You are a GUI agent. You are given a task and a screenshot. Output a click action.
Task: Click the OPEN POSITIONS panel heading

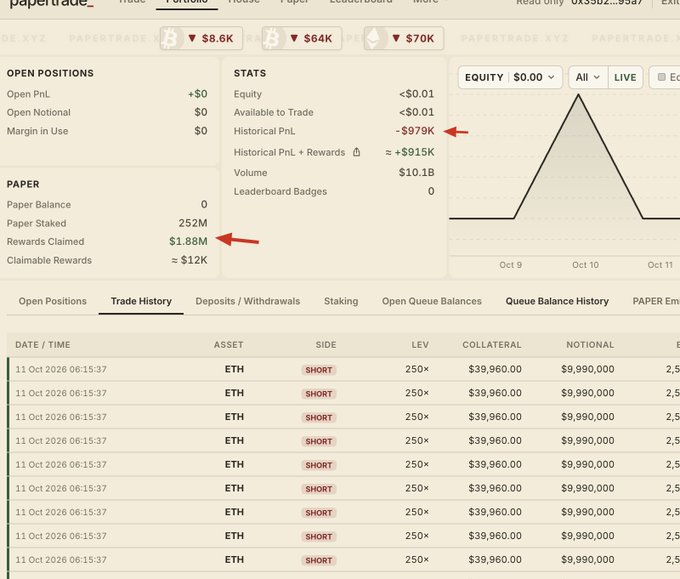pyautogui.click(x=50, y=73)
